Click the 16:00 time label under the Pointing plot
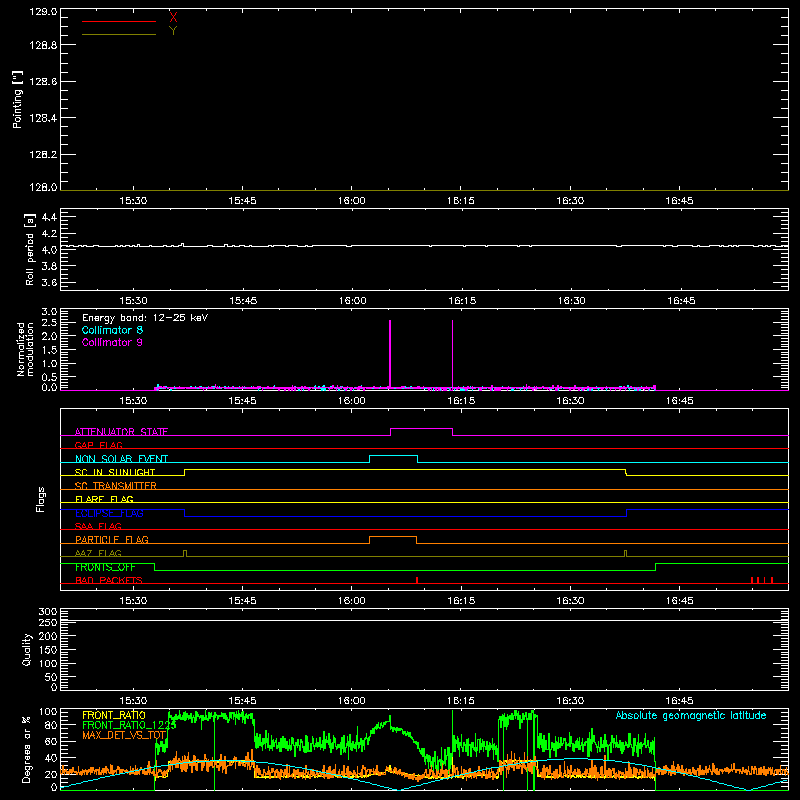Image resolution: width=800 pixels, height=800 pixels. 352,201
